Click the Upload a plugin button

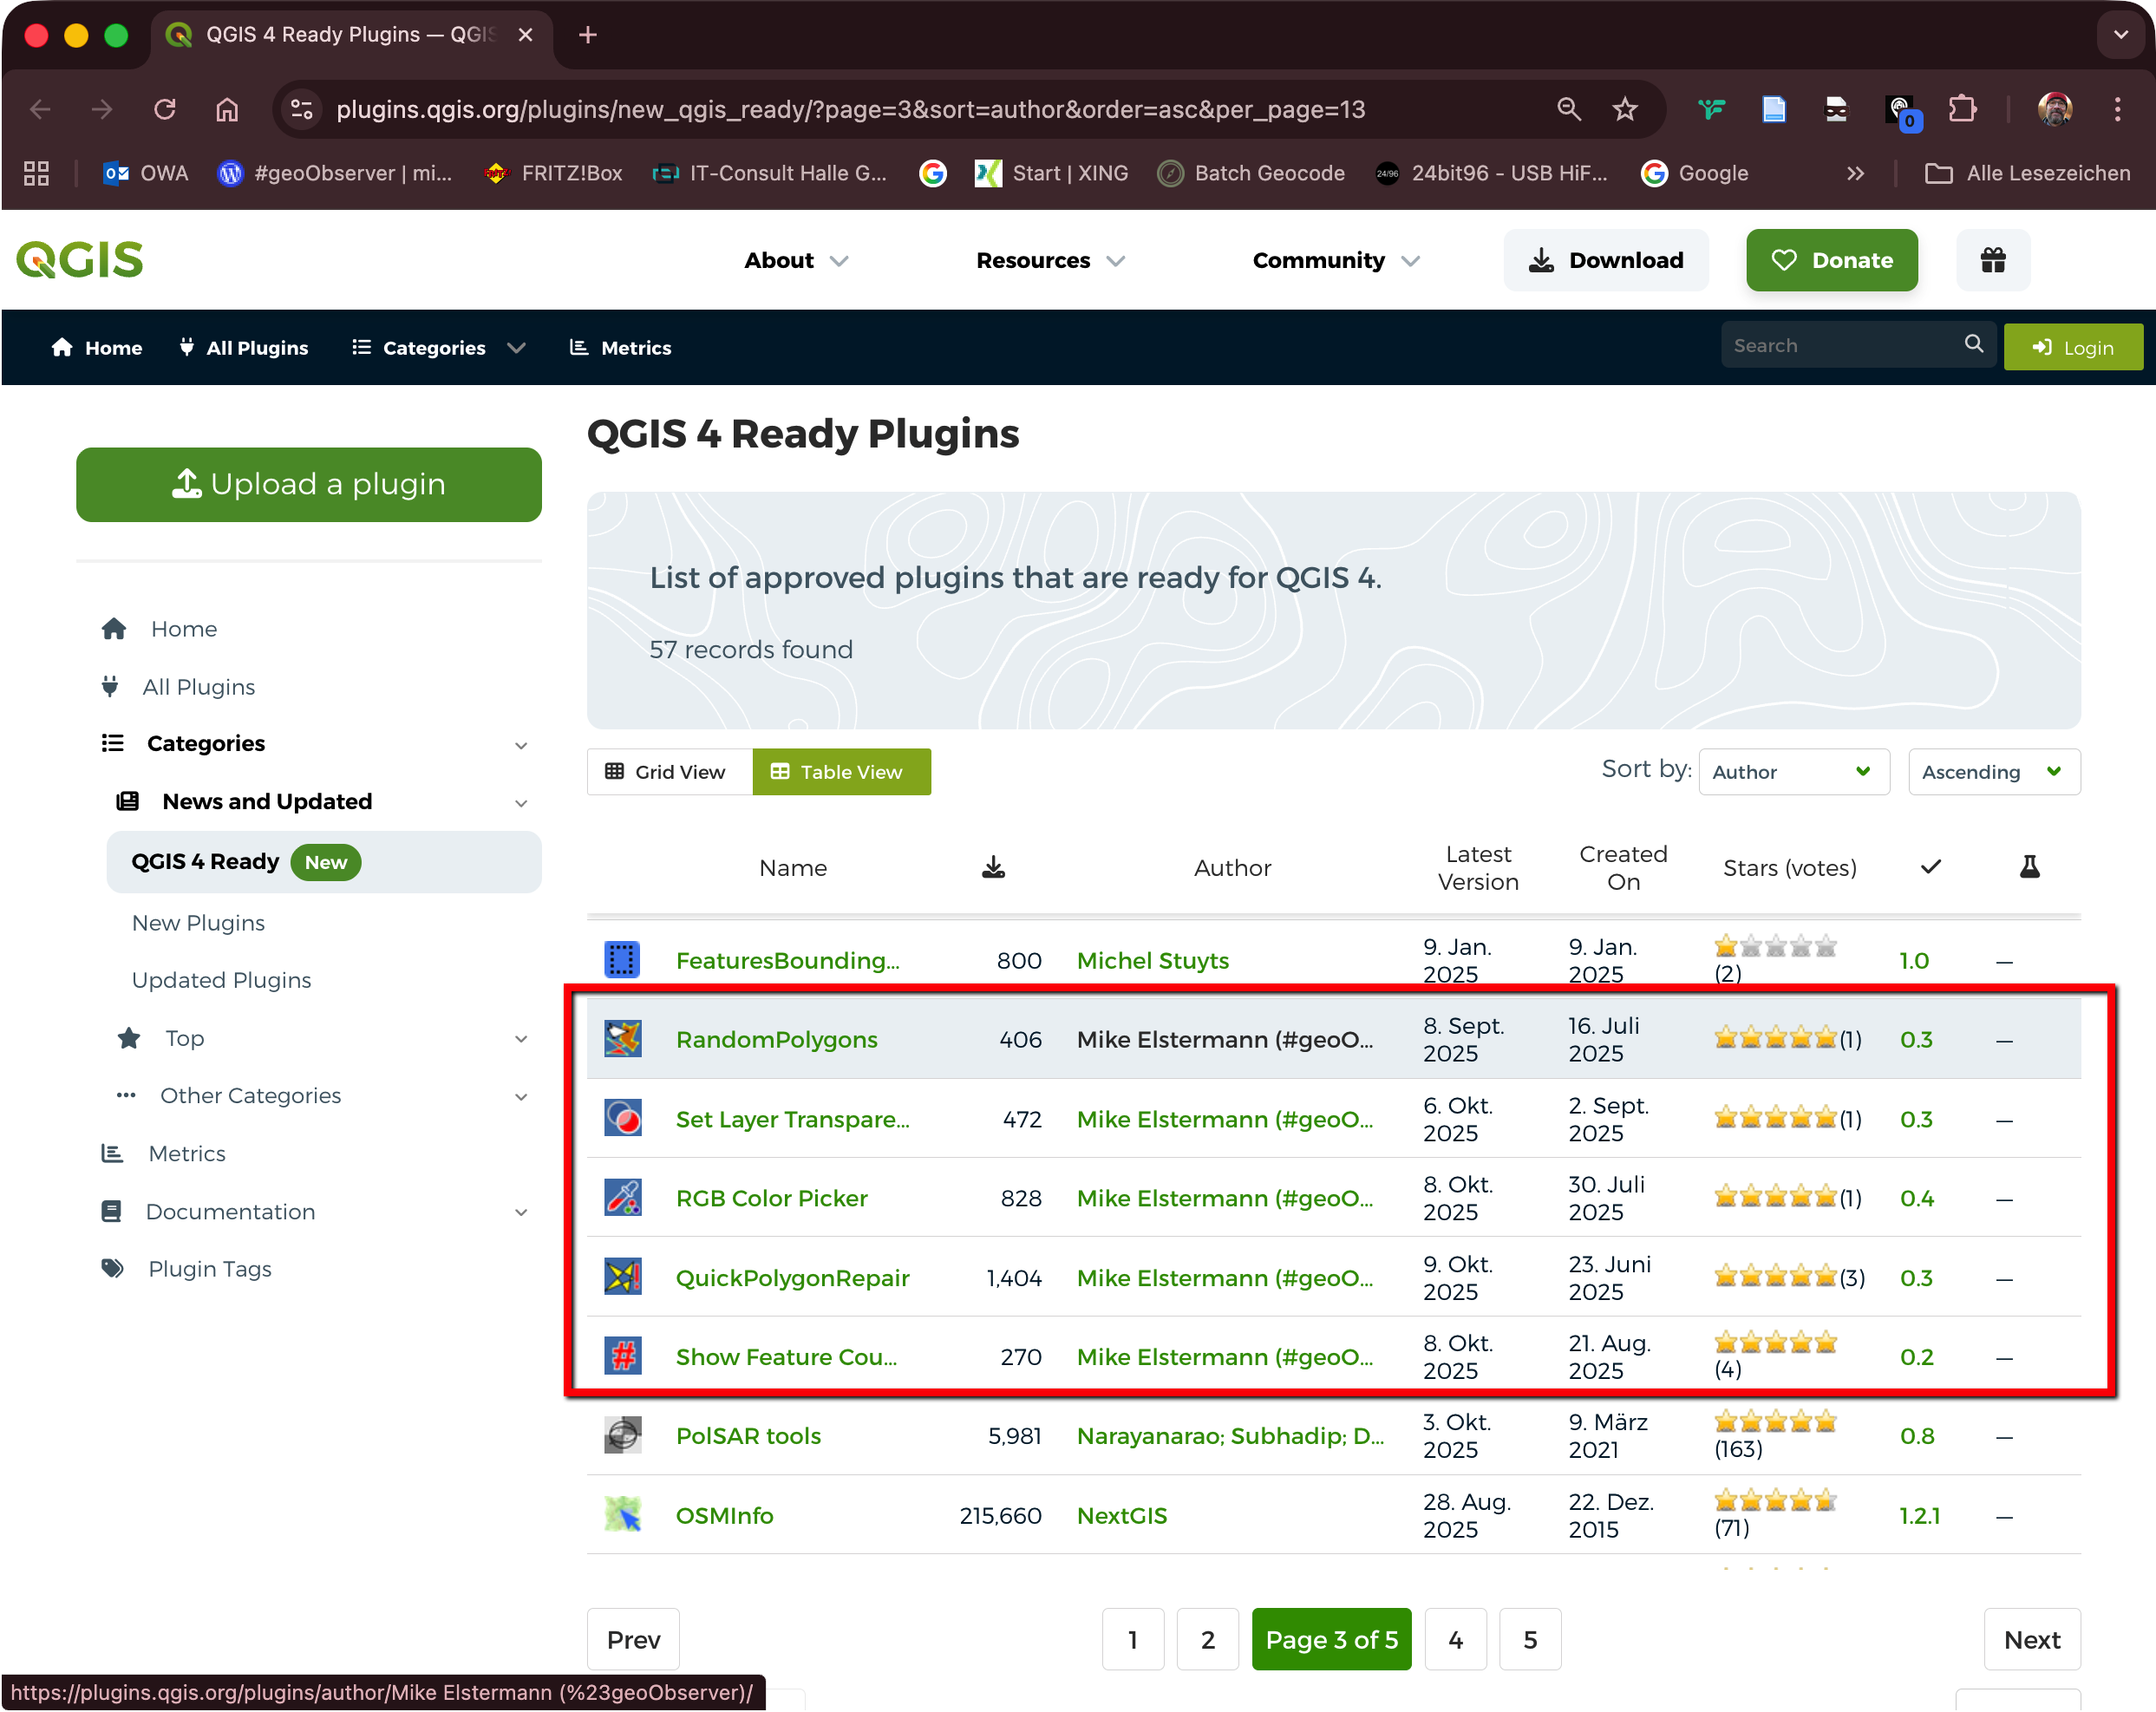[x=309, y=484]
